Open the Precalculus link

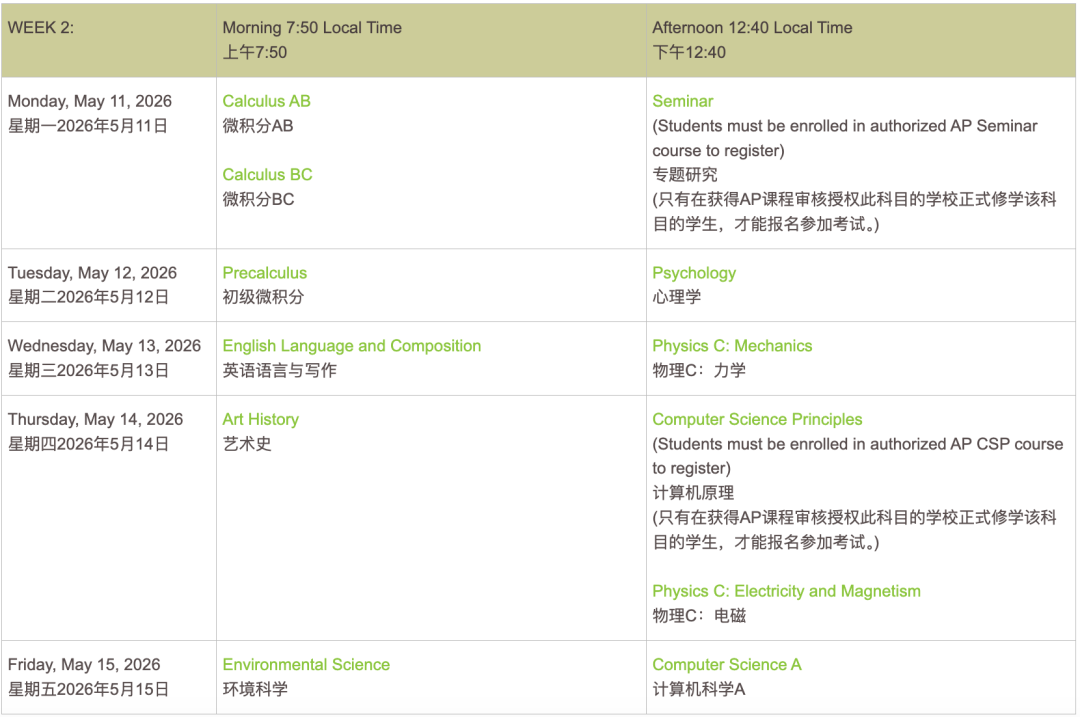pyautogui.click(x=265, y=272)
